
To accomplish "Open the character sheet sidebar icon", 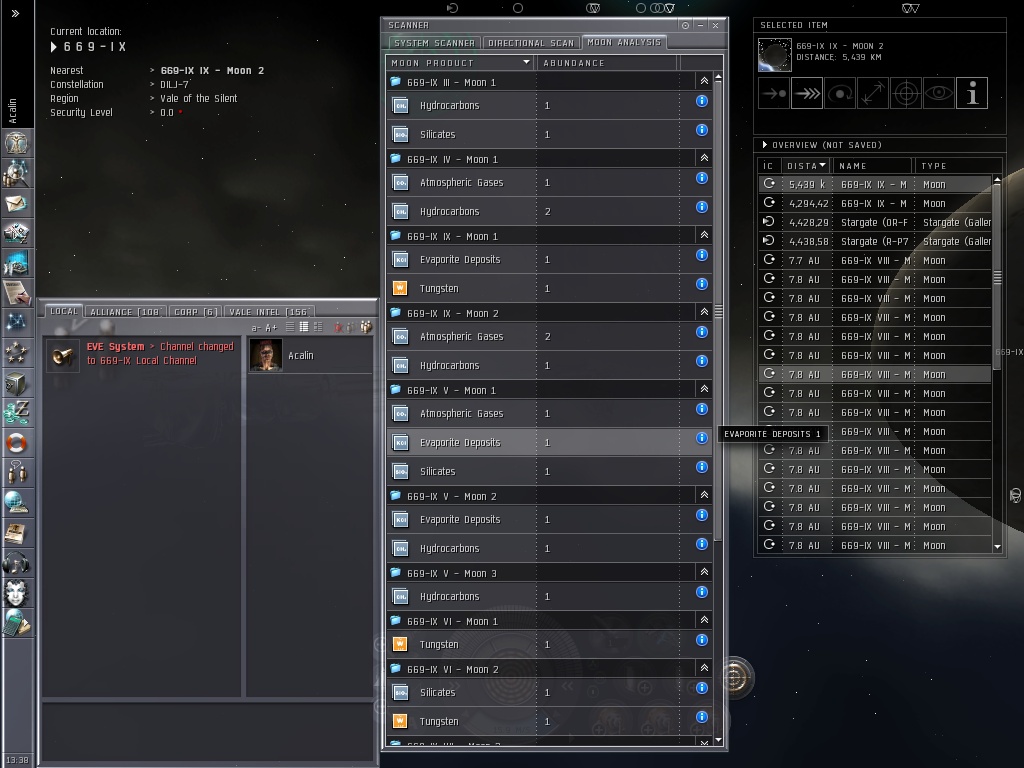I will 16,142.
